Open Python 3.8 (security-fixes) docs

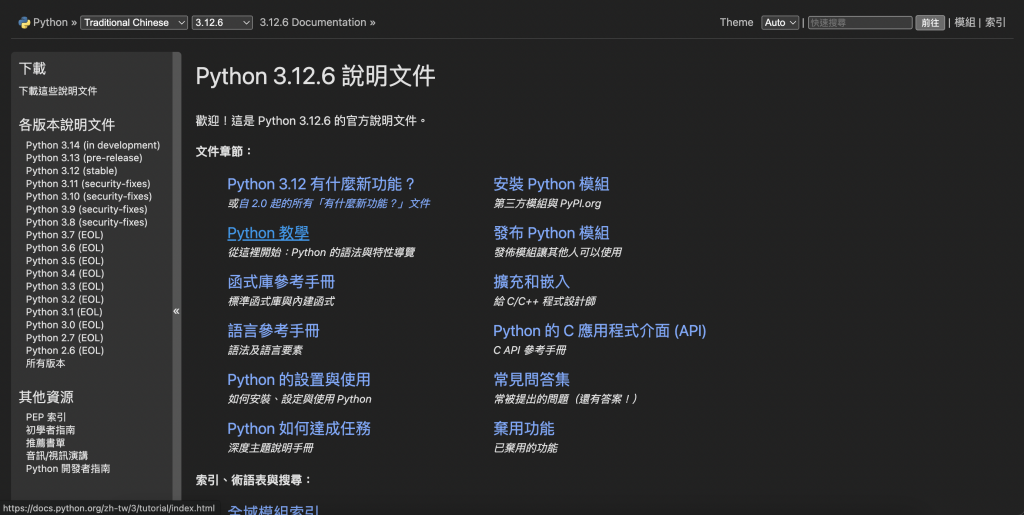[x=87, y=222]
